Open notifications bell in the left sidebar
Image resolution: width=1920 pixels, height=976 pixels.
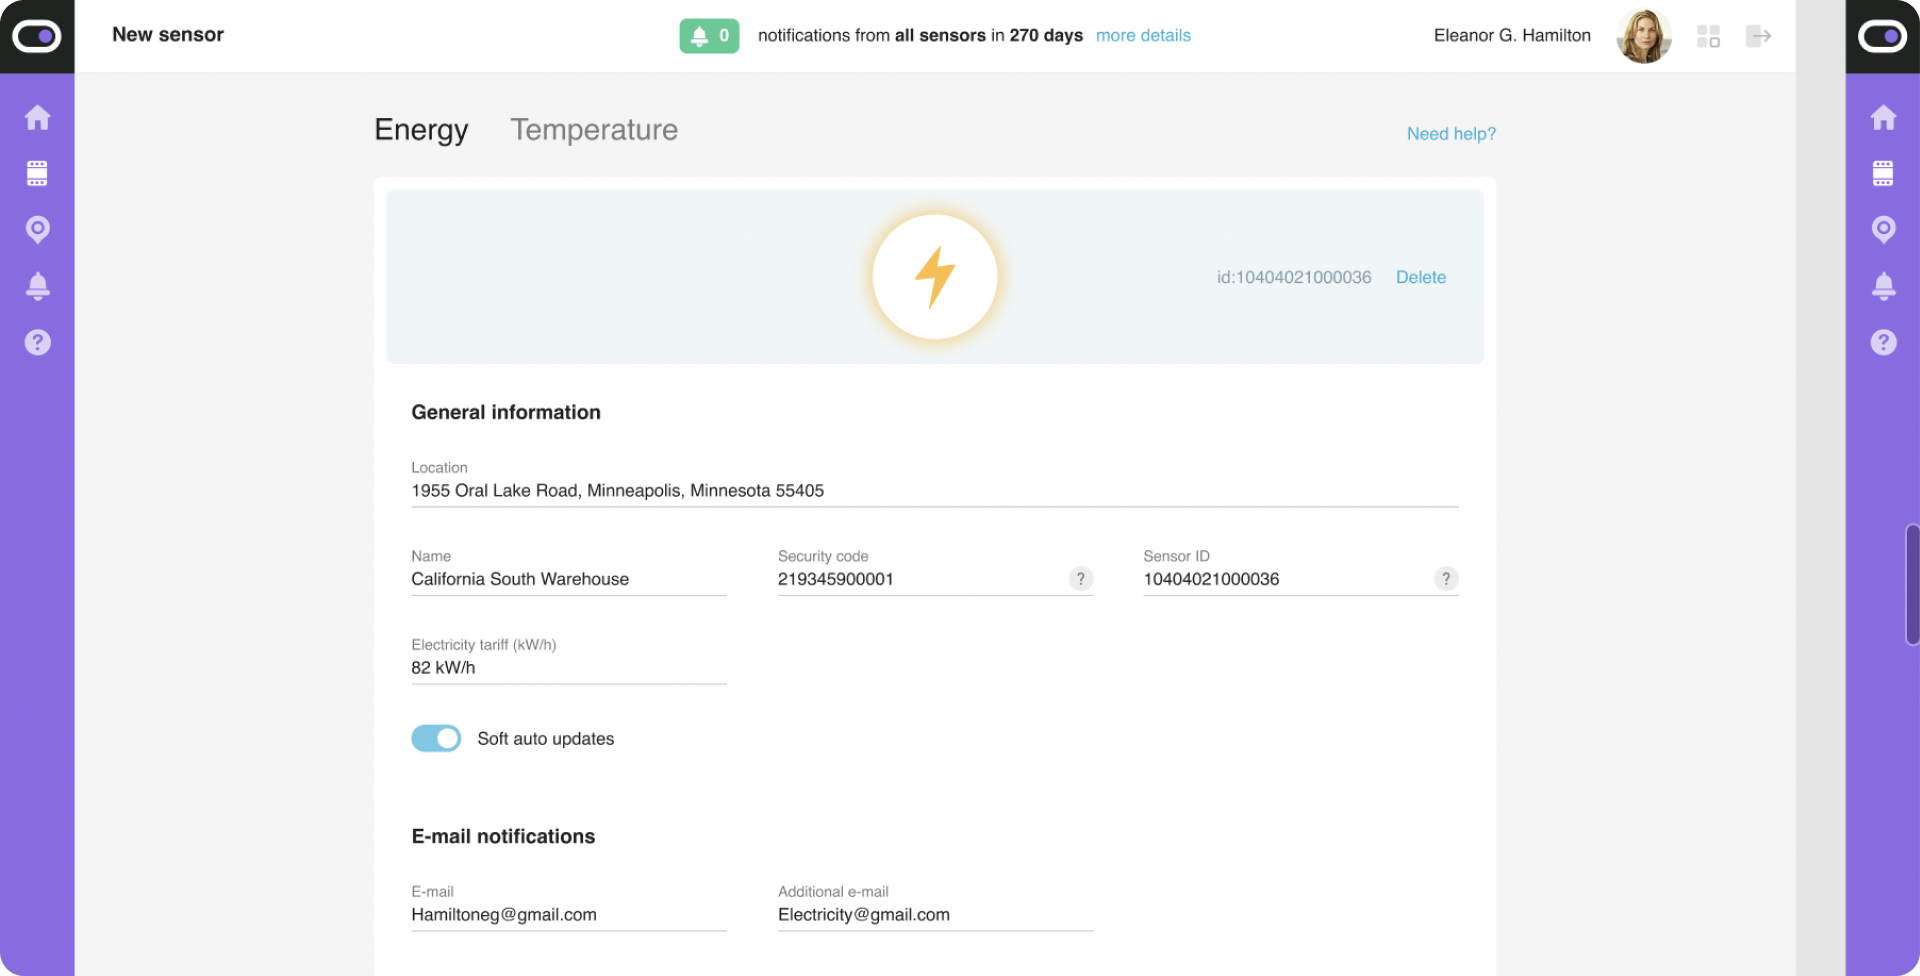pyautogui.click(x=37, y=286)
